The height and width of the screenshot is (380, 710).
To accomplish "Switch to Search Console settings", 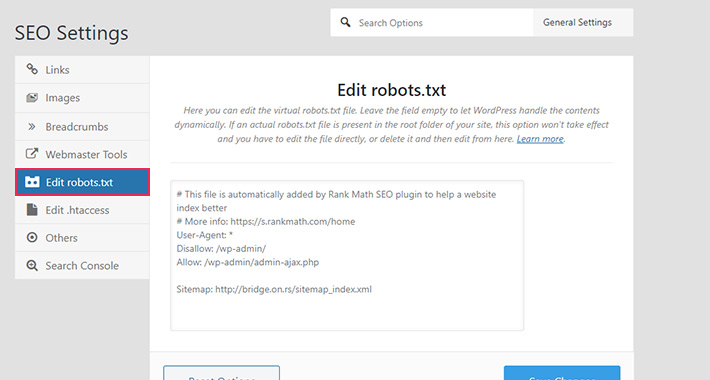I will [82, 265].
